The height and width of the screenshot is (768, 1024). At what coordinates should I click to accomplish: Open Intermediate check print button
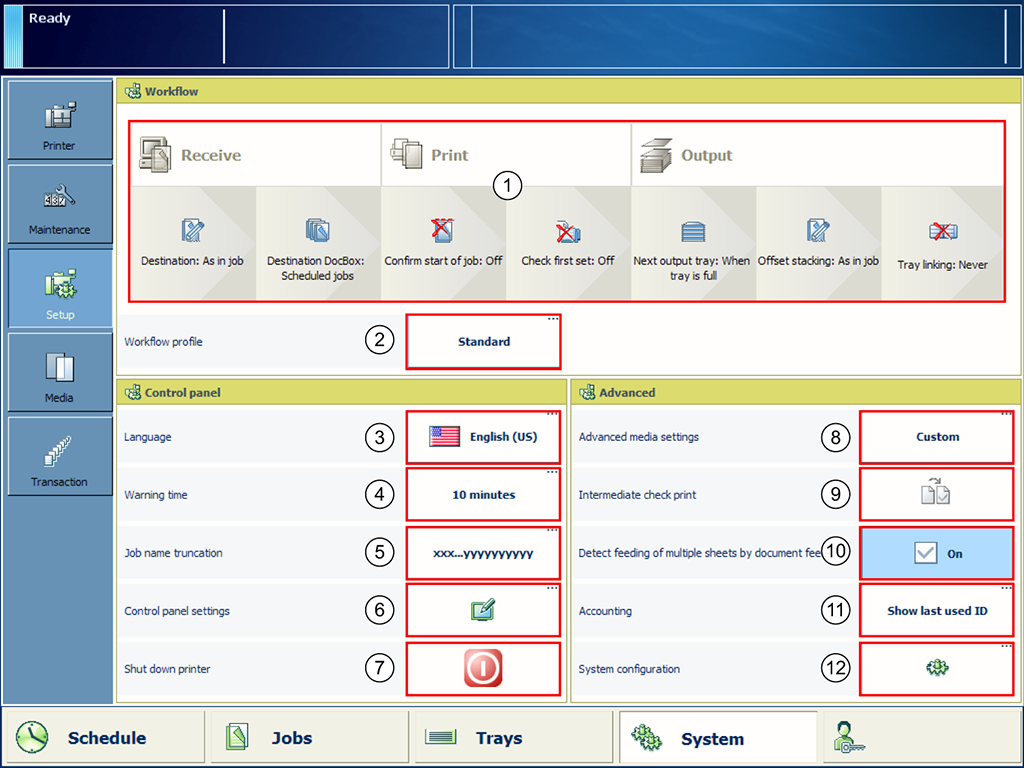[937, 495]
